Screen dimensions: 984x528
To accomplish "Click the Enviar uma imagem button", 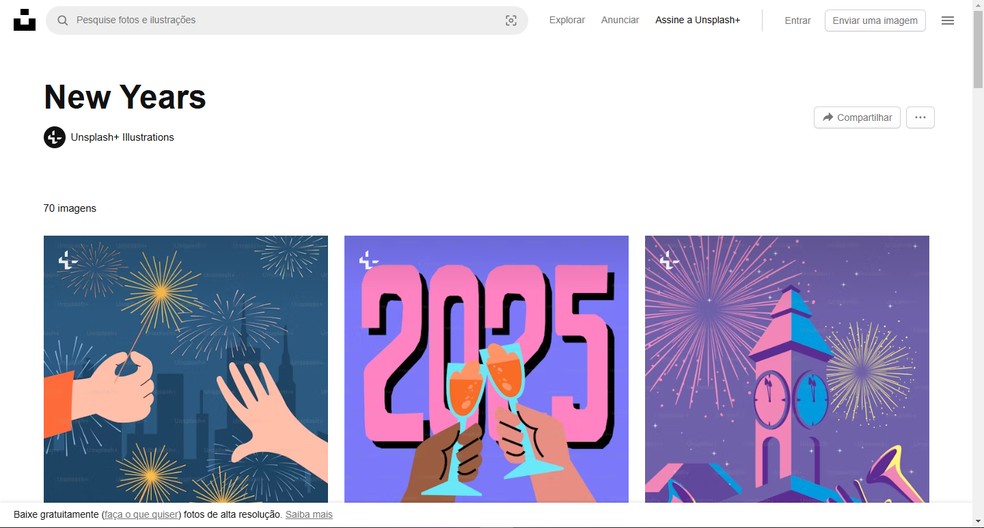I will point(875,20).
